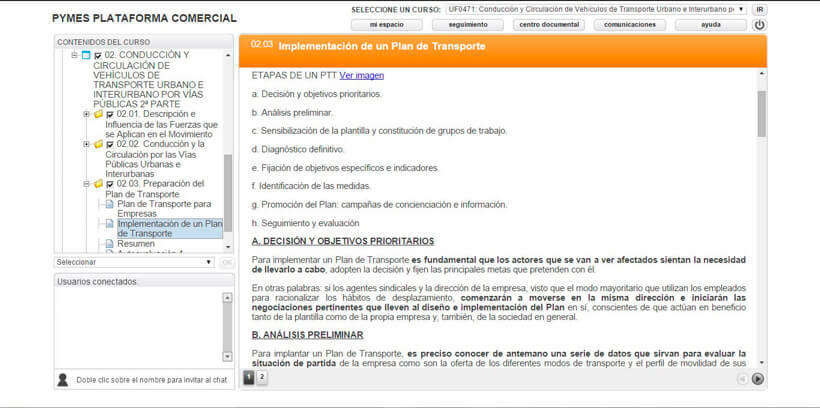The width and height of the screenshot is (820, 408).
Task: Click the 'CONTENIDOS DEL CURSO' panel header
Action: tap(144, 42)
